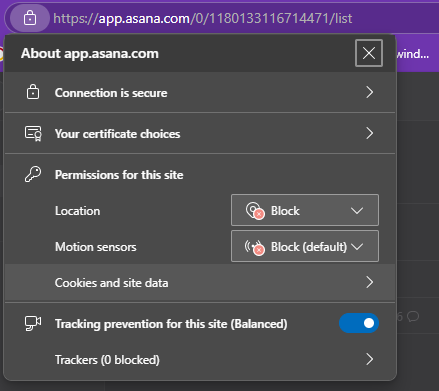Select Connection is secure entry
Image resolution: width=439 pixels, height=391 pixels.
[x=200, y=93]
